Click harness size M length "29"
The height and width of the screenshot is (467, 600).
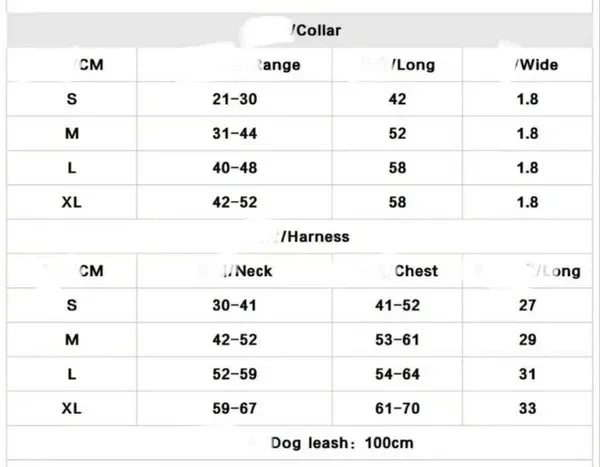click(x=528, y=340)
